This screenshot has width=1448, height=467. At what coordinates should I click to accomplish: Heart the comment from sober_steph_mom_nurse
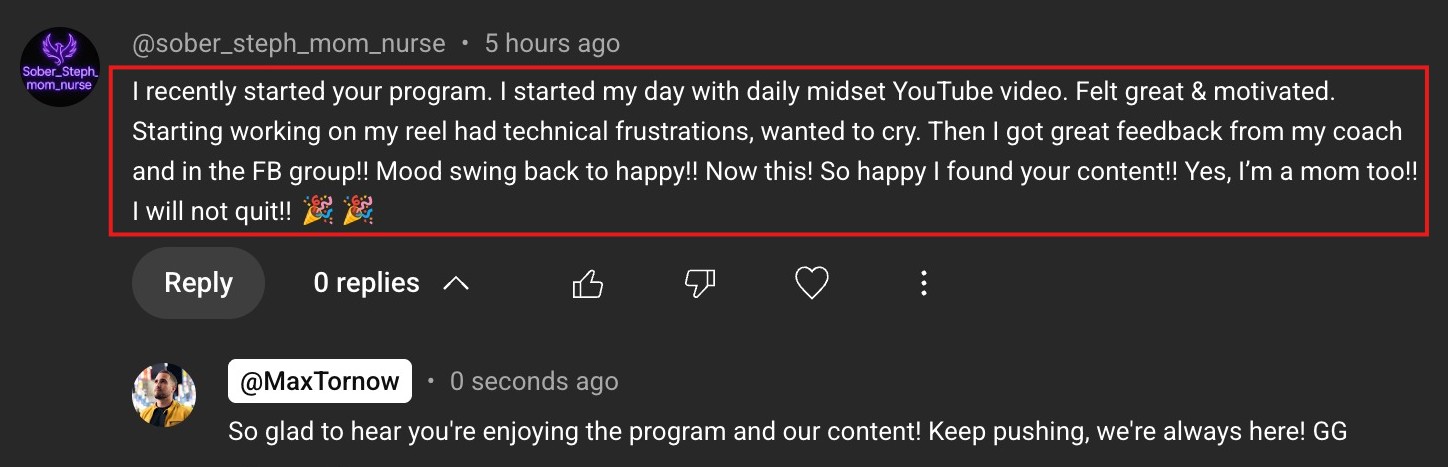point(811,284)
